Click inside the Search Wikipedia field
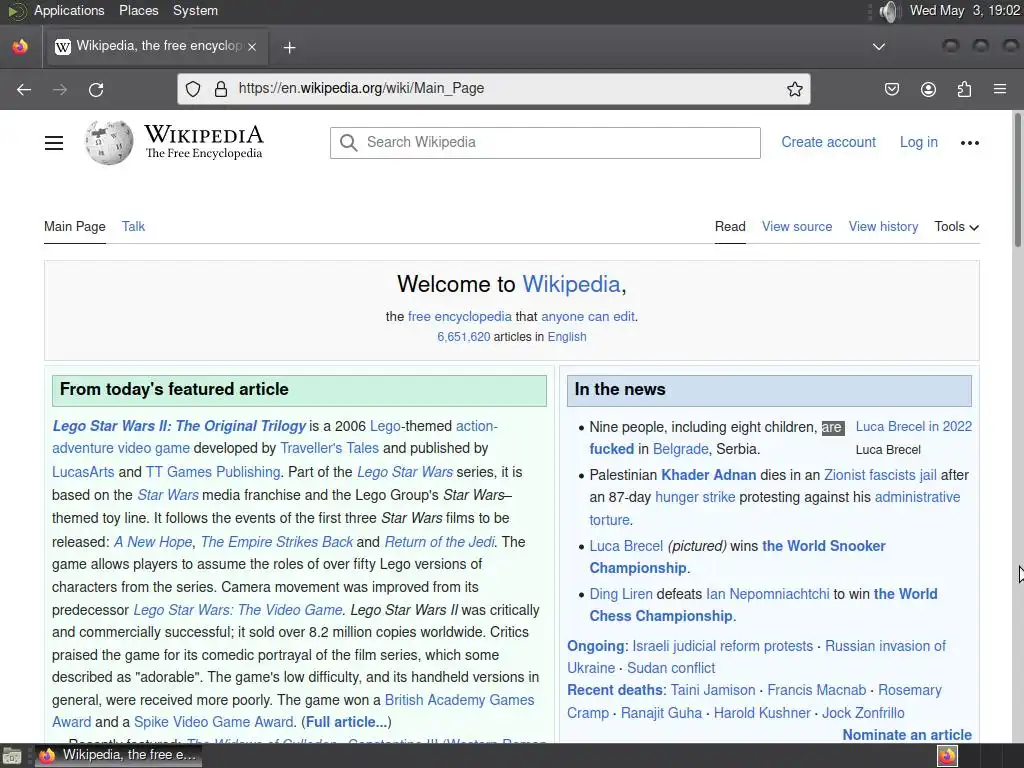The height and width of the screenshot is (768, 1024). pyautogui.click(x=545, y=143)
